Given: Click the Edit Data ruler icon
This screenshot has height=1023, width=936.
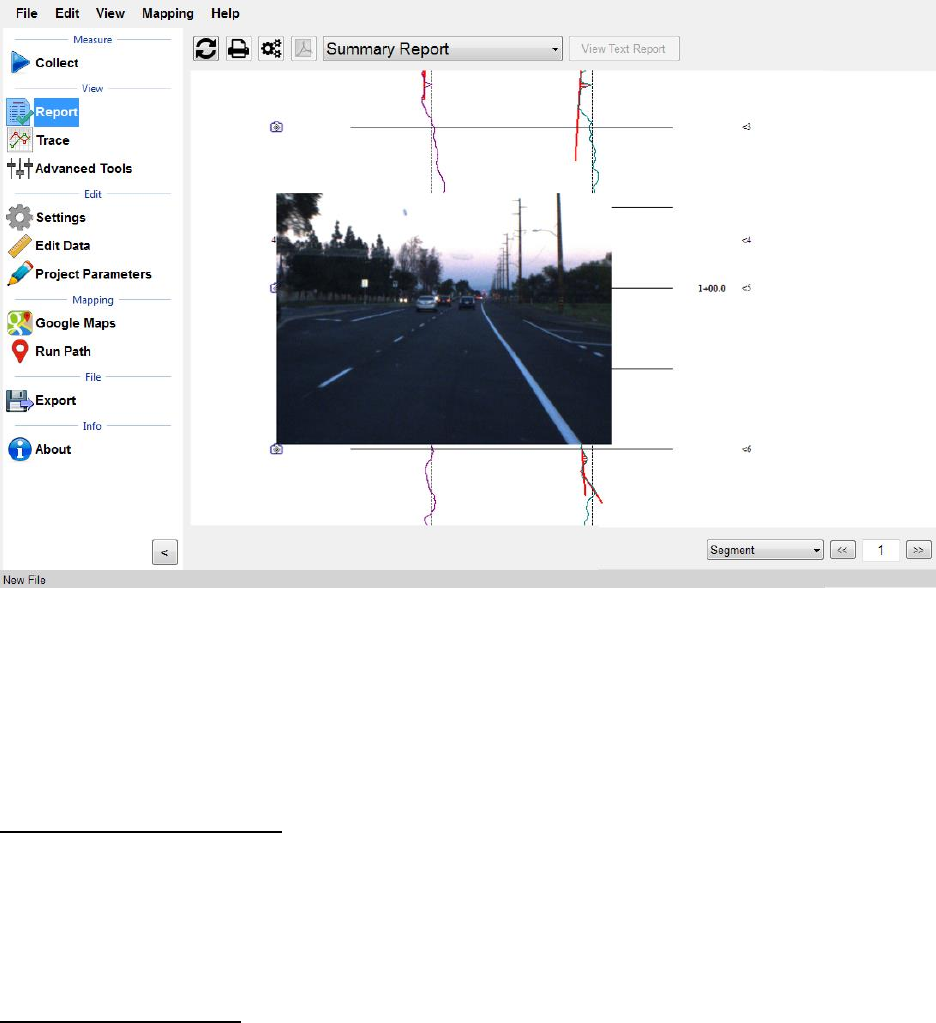Looking at the screenshot, I should 20,246.
